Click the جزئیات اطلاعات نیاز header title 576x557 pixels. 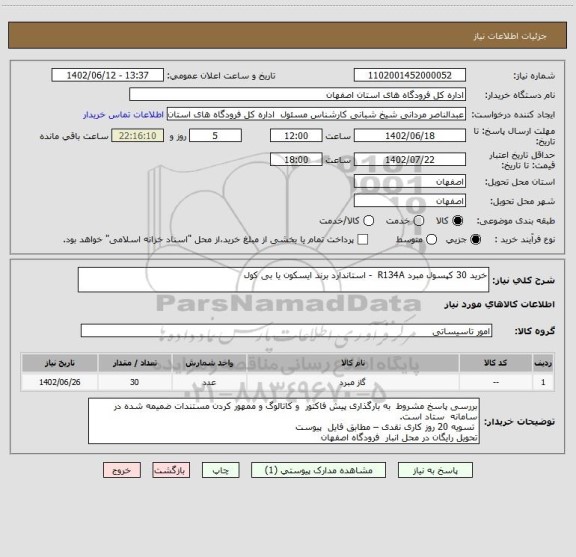point(510,36)
